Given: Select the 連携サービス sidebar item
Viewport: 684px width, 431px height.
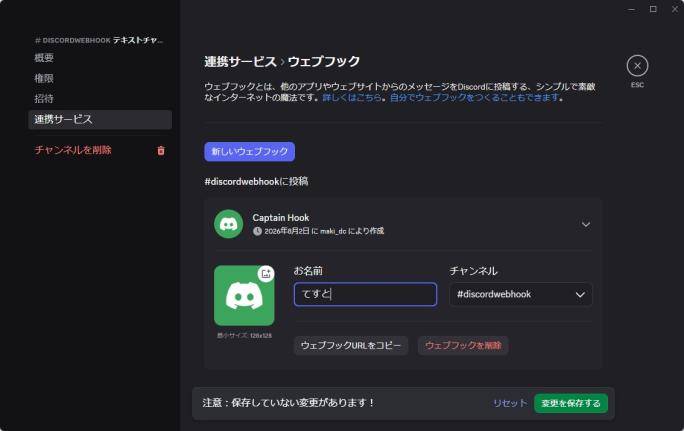Looking at the screenshot, I should (x=100, y=120).
